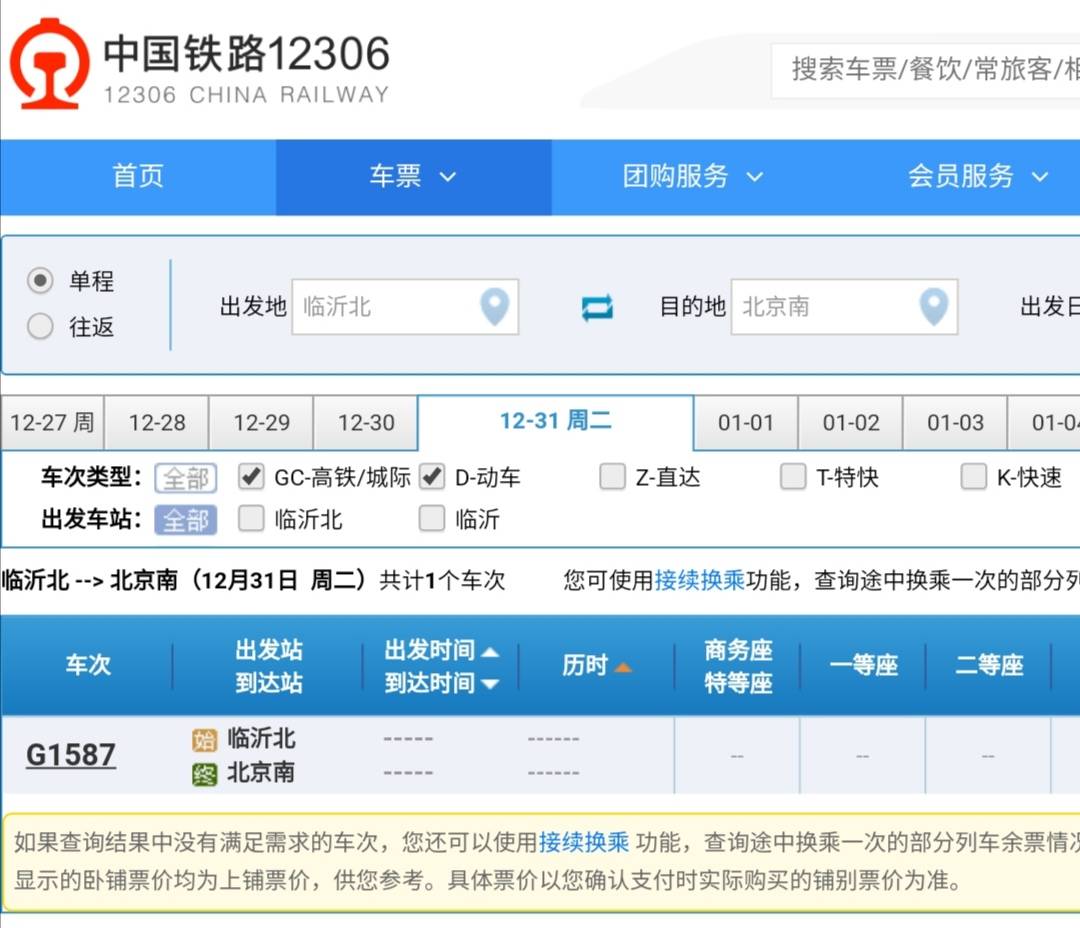
Task: Select the 12-31 周二 date tab
Action: (x=556, y=421)
